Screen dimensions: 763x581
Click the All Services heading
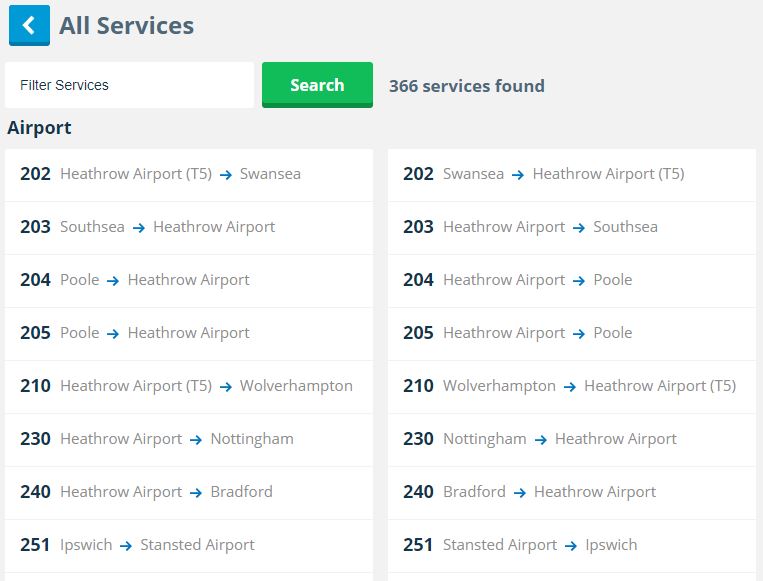point(126,26)
